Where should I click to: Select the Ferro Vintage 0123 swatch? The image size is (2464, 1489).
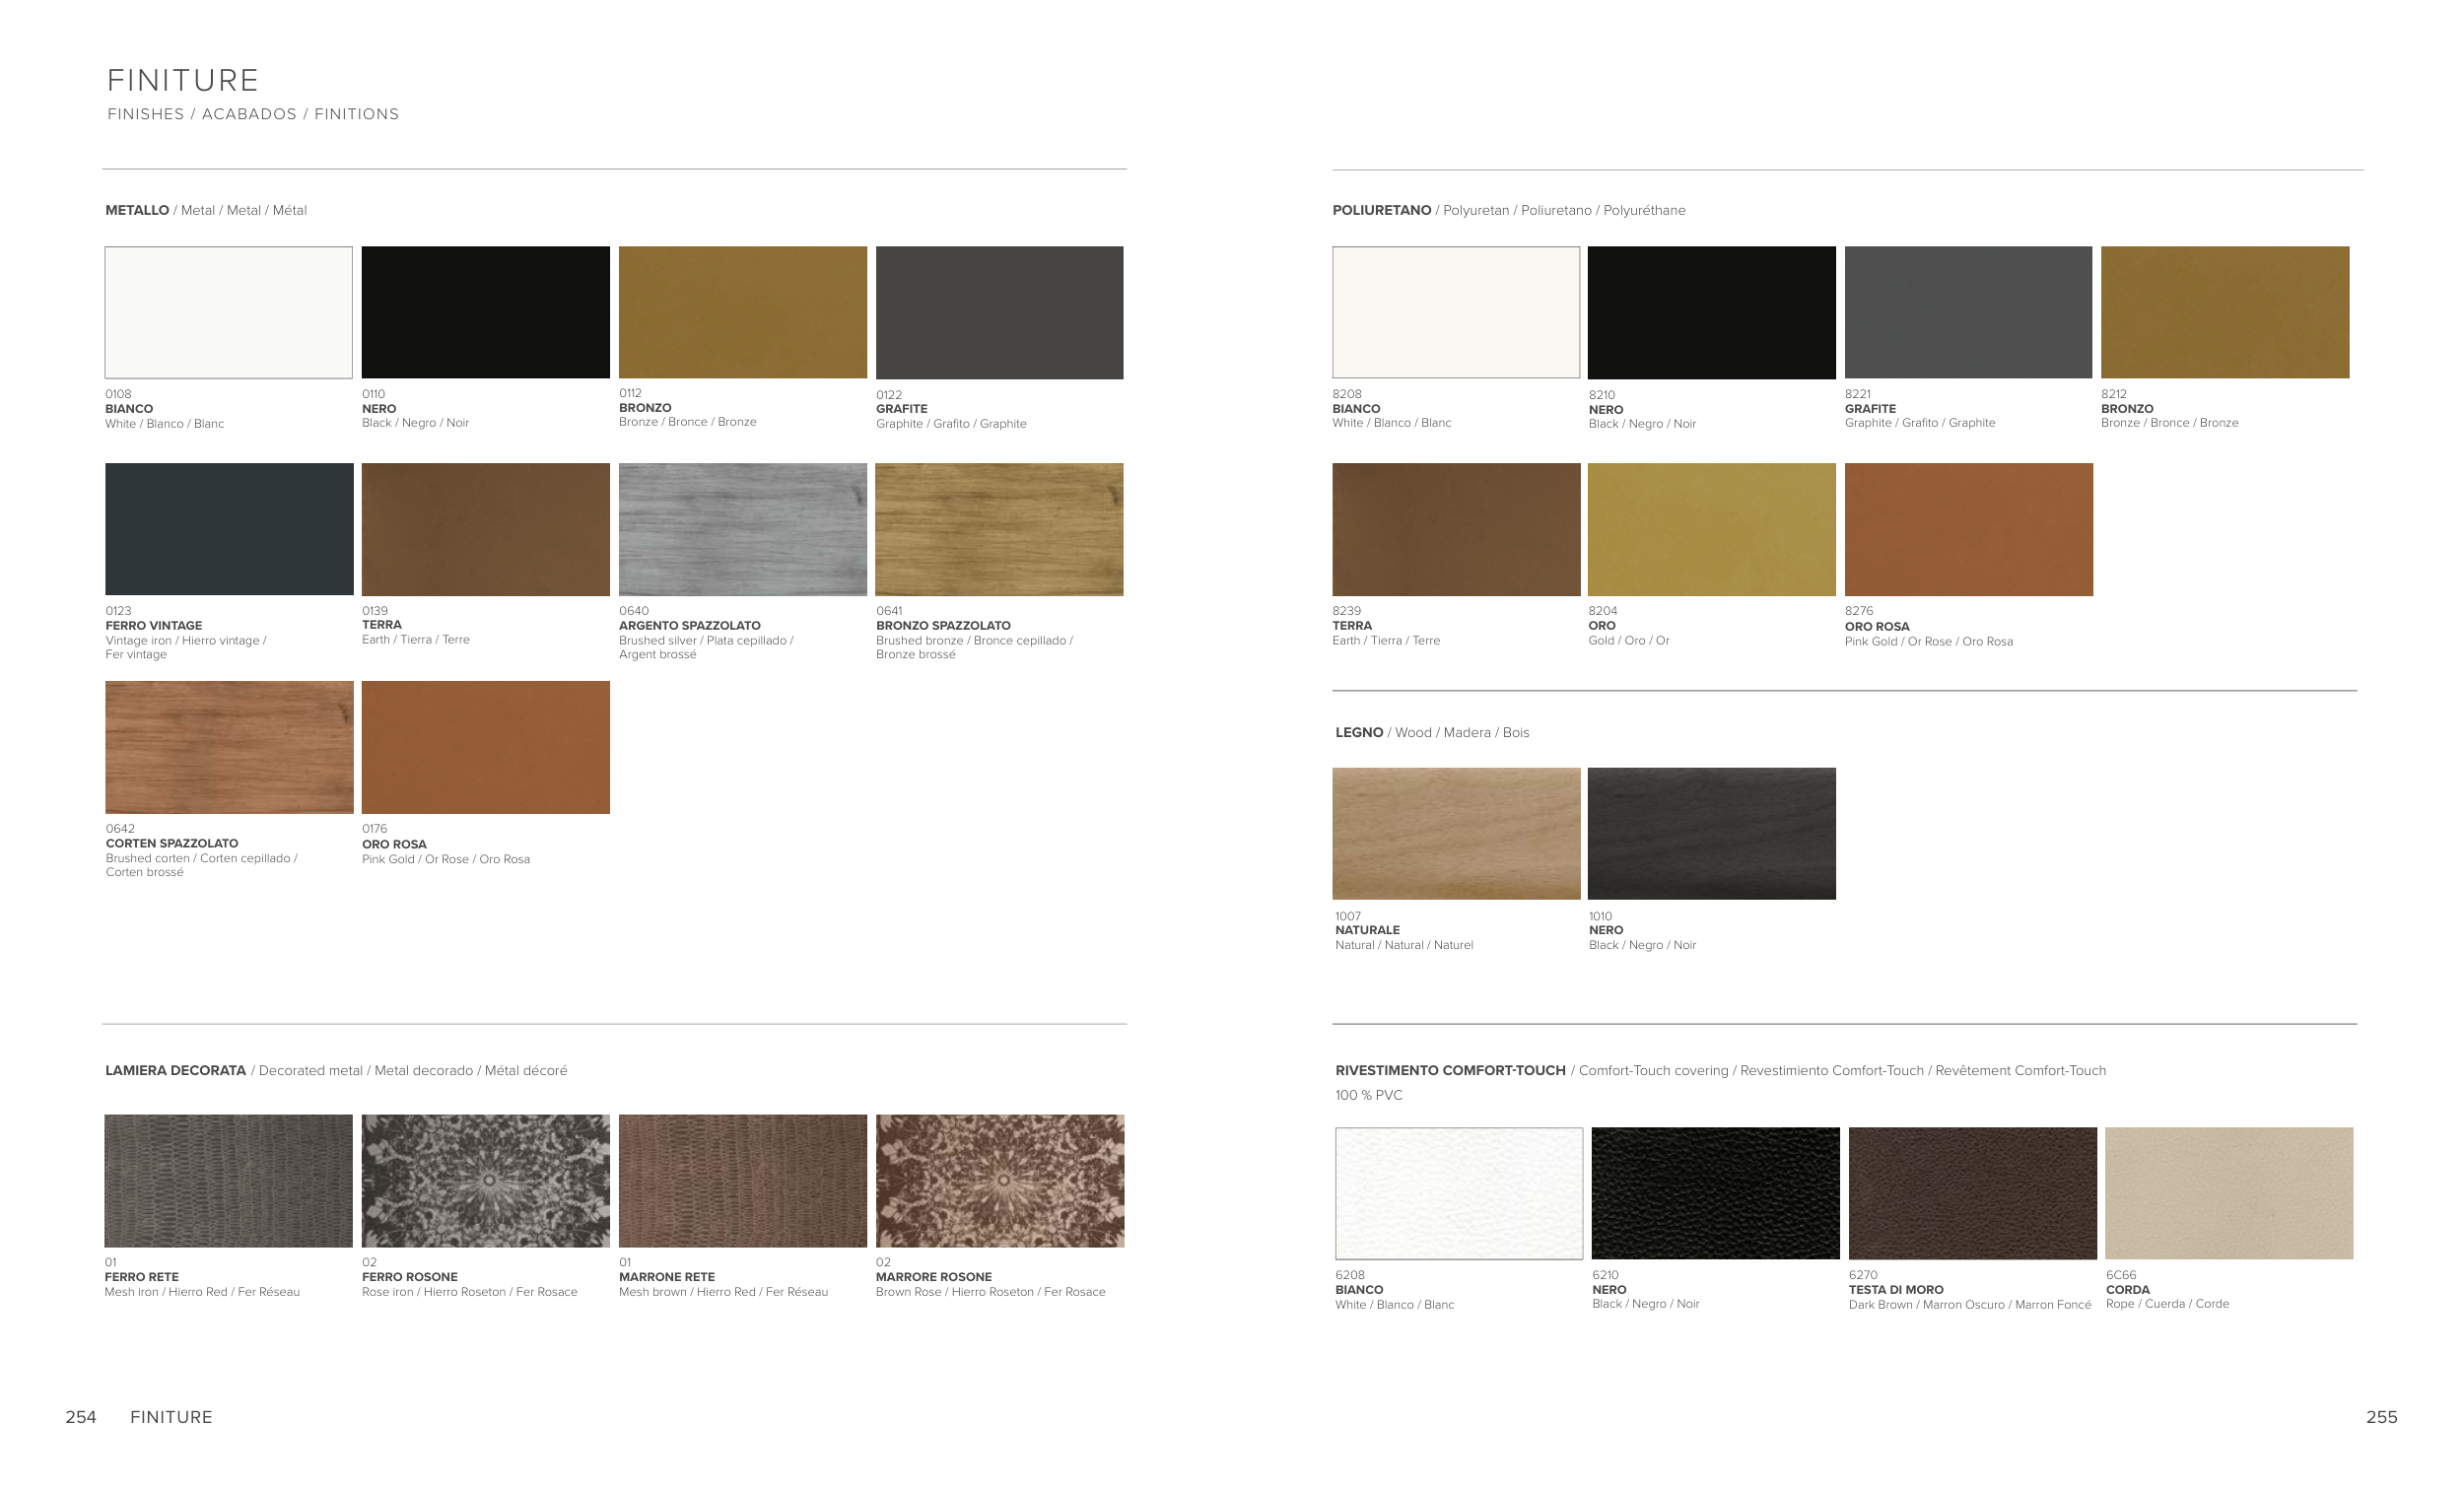point(228,529)
